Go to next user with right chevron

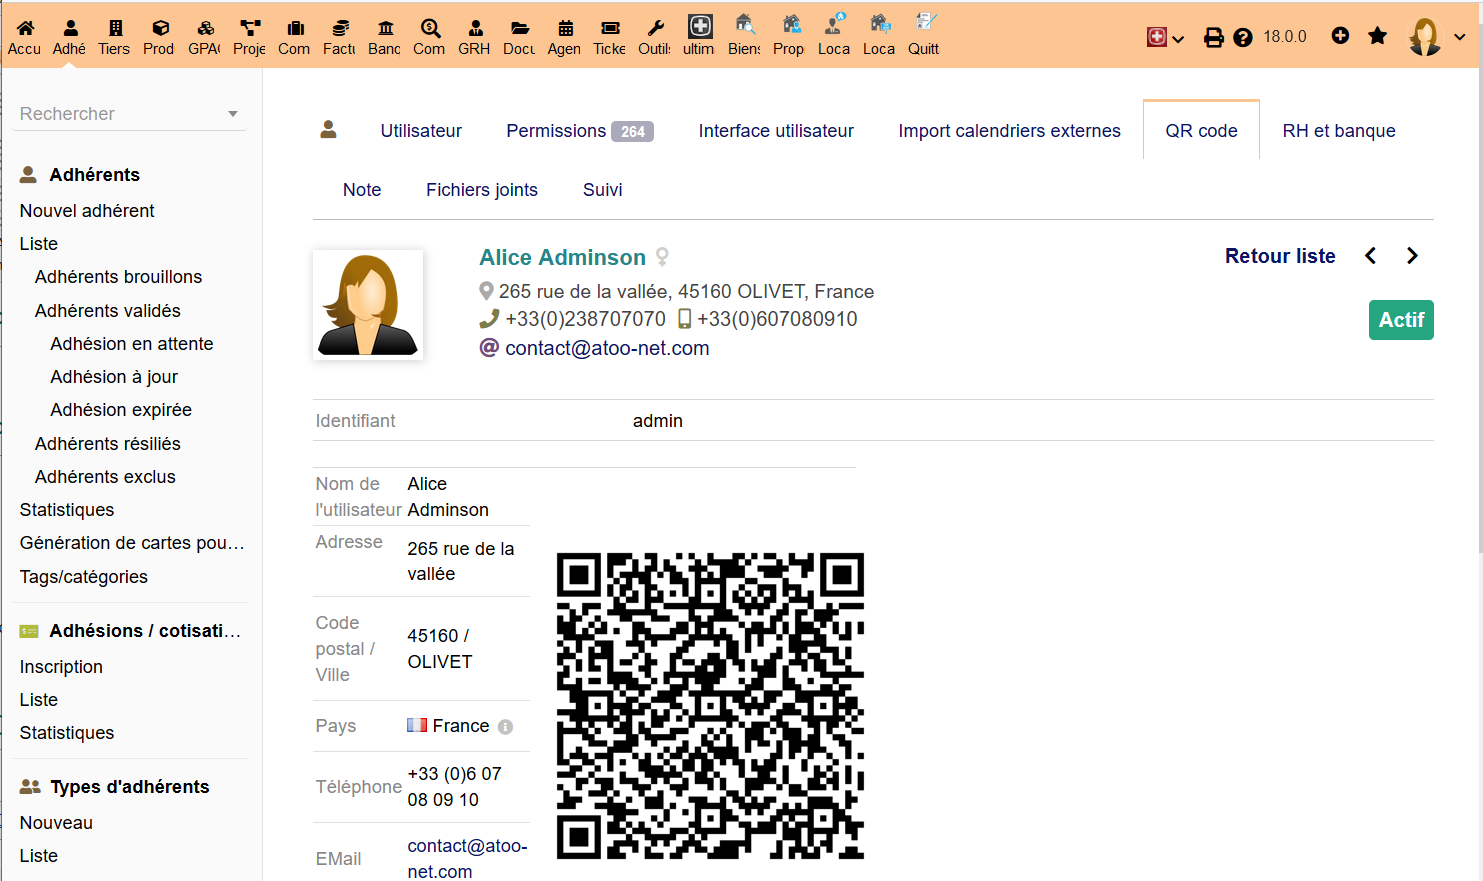point(1412,256)
